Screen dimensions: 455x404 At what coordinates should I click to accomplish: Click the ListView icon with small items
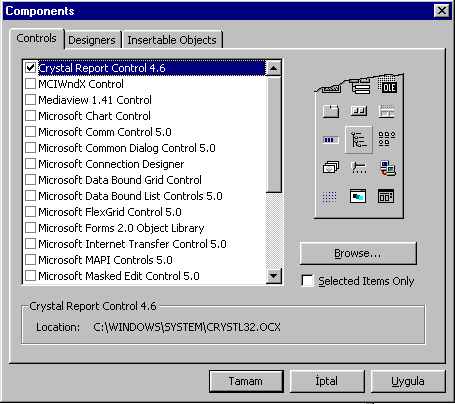pos(387,139)
